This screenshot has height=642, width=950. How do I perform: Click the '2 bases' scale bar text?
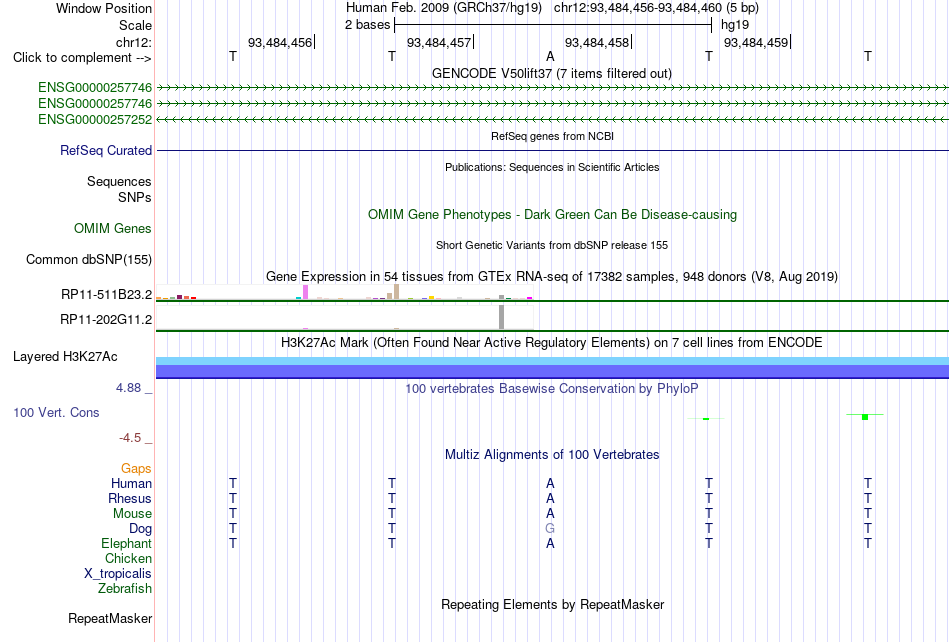coord(368,25)
